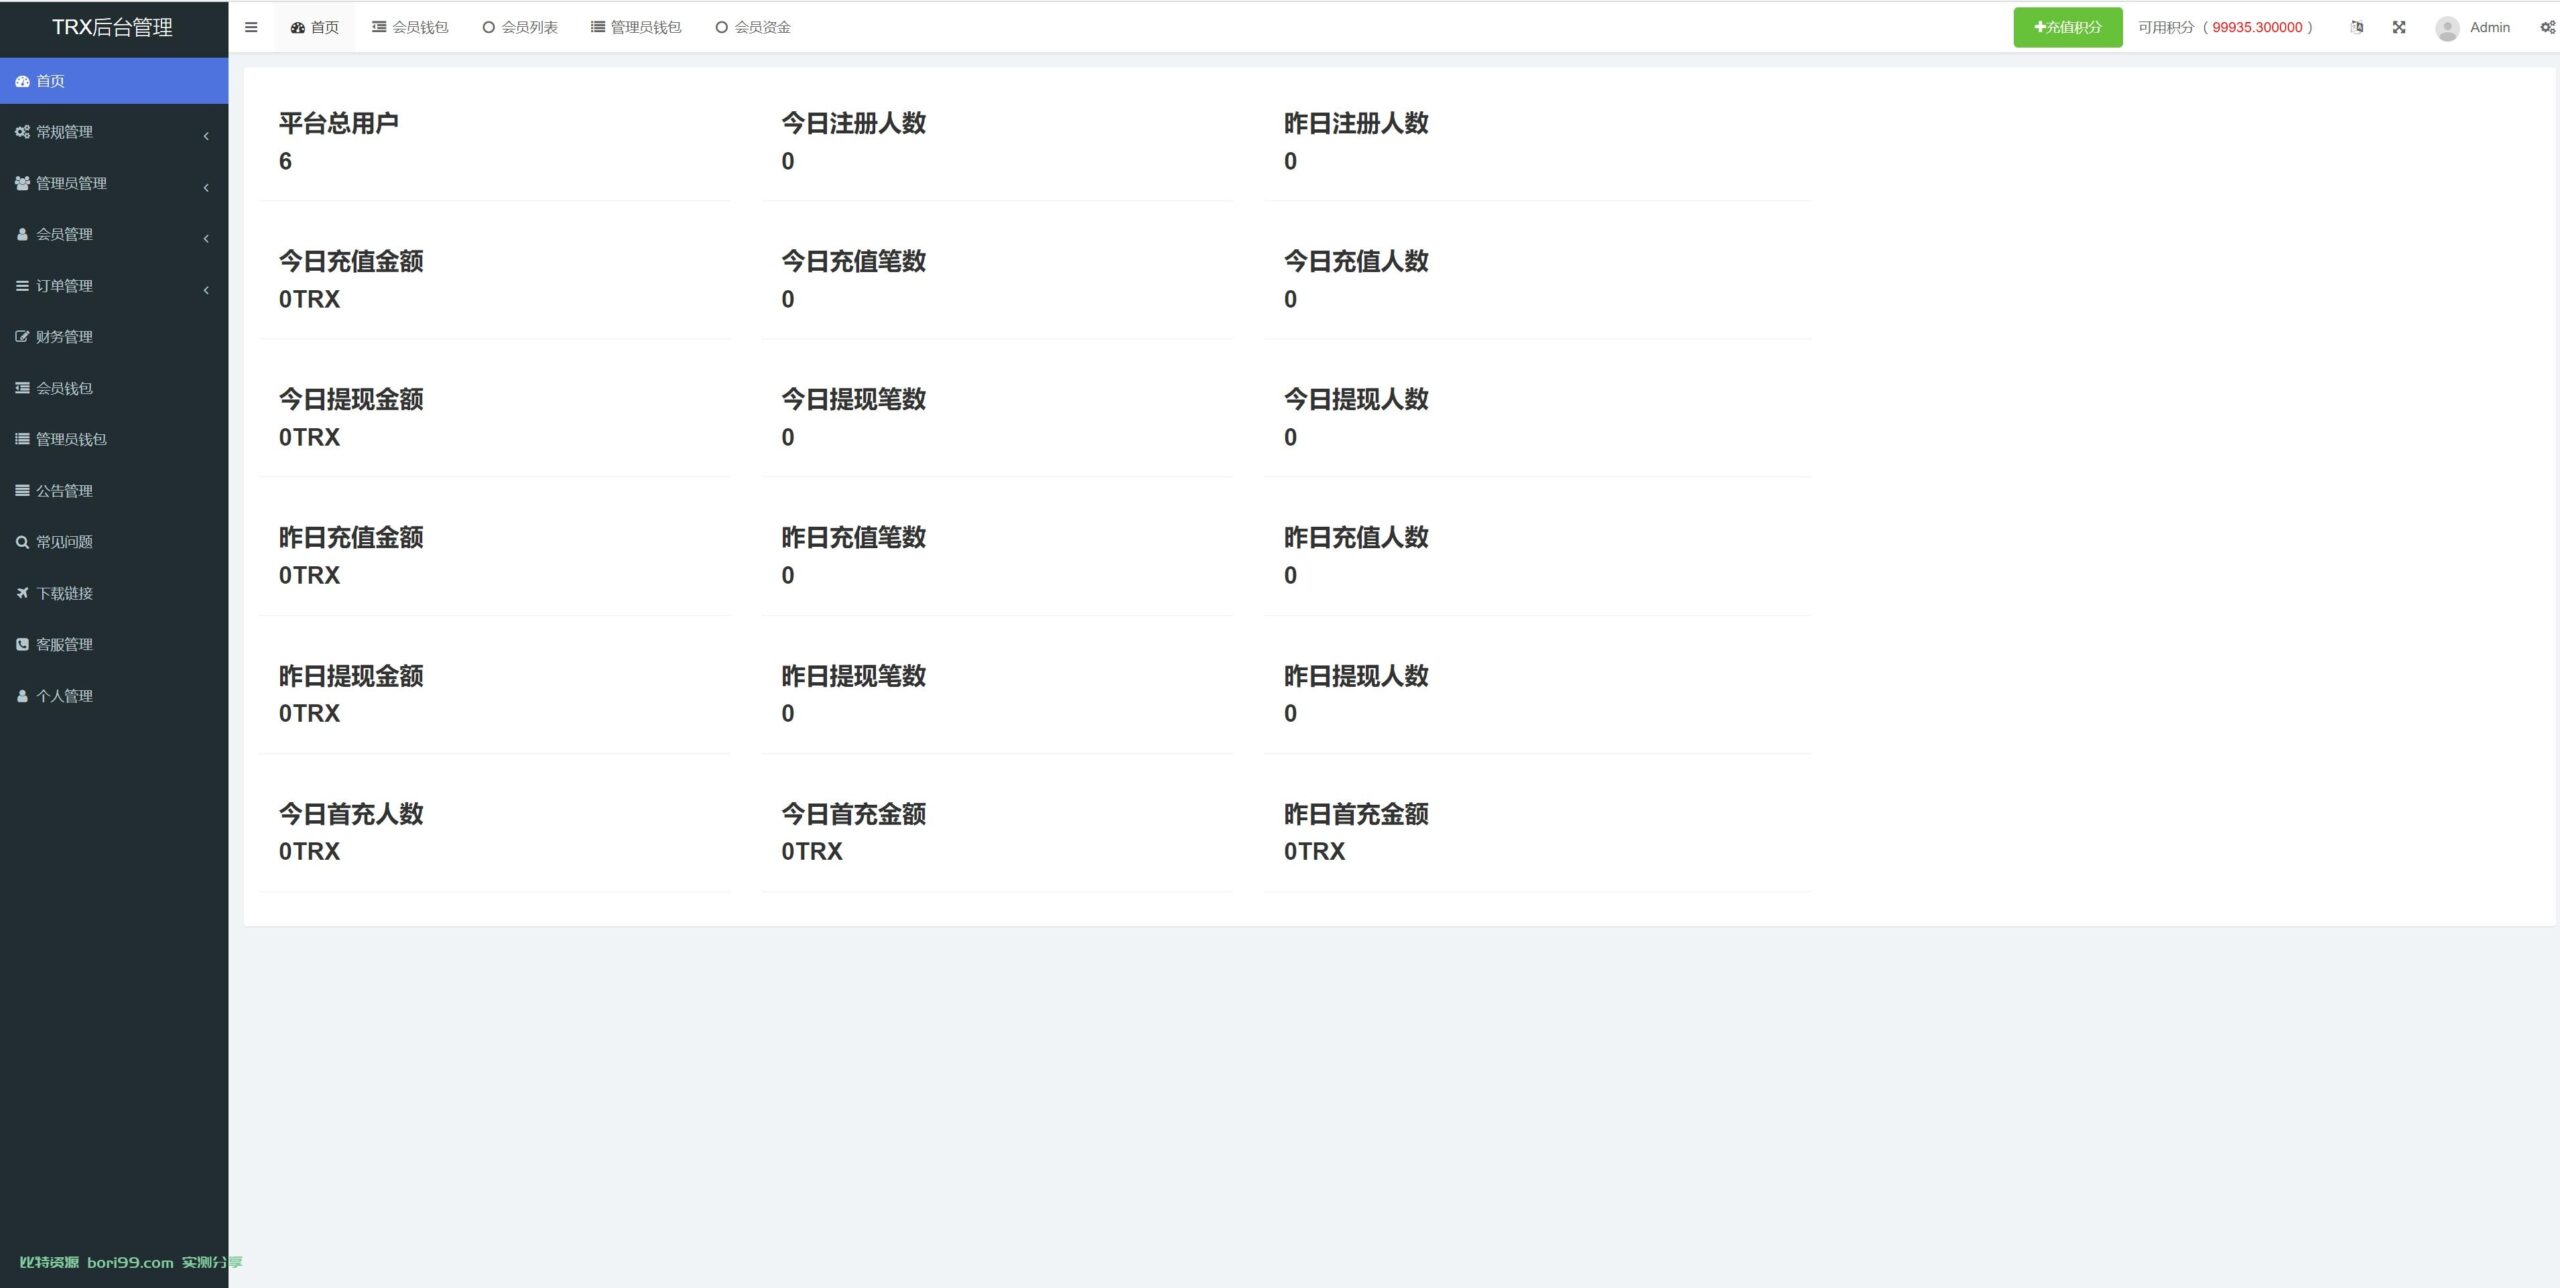Switch to the 会员钱包 tab in top bar
Image resolution: width=2560 pixels, height=1288 pixels.
pyautogui.click(x=410, y=27)
